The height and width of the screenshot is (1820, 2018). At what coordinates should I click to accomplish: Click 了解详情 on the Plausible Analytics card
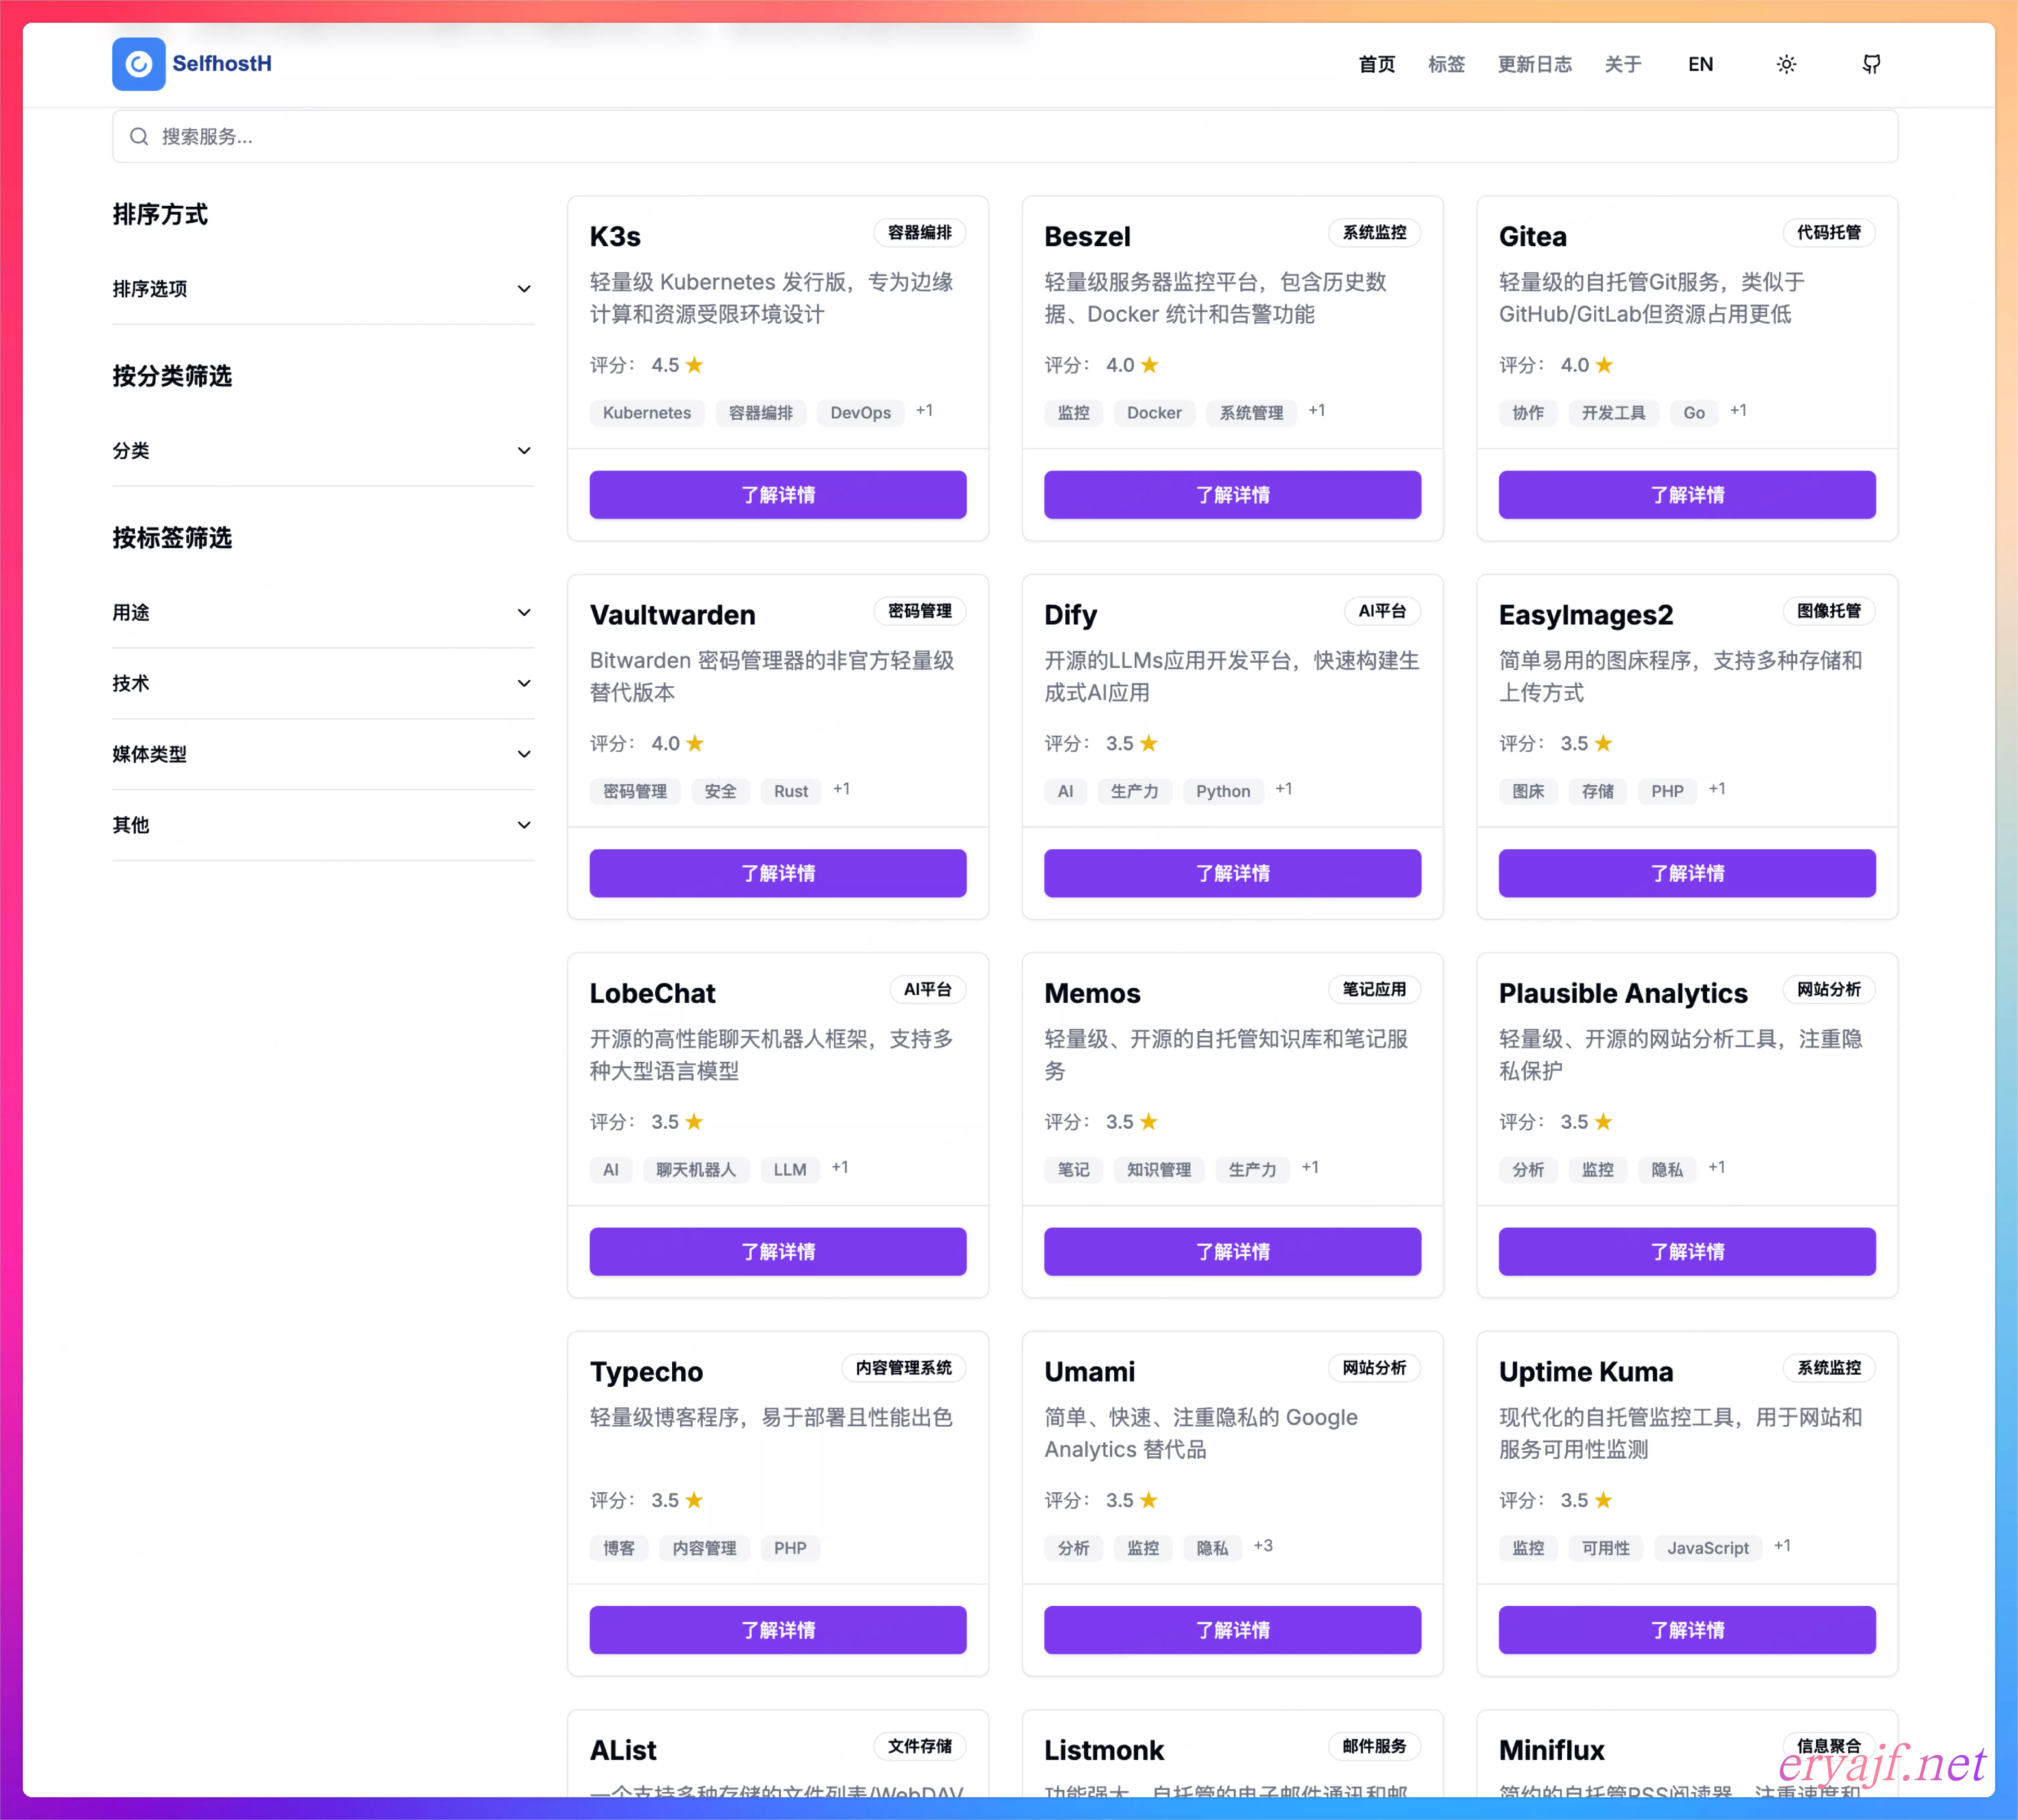1687,1252
